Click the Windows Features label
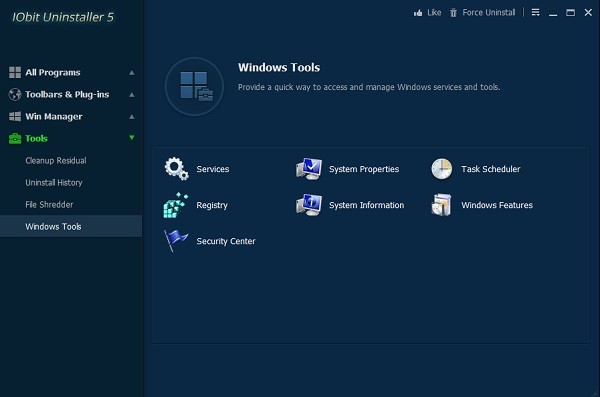The width and height of the screenshot is (600, 397). (x=497, y=205)
